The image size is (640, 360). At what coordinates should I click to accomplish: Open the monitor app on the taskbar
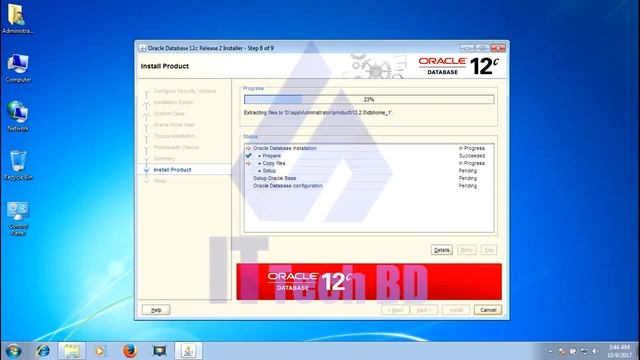click(x=159, y=351)
